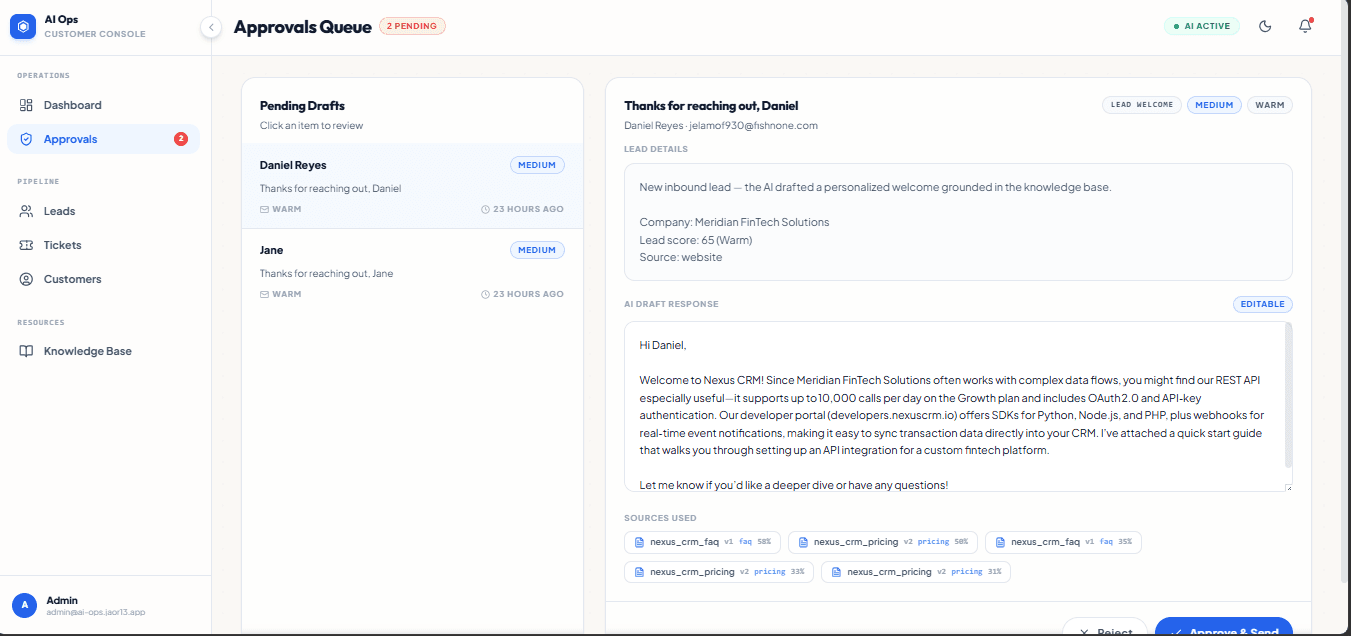1351x636 pixels.
Task: Open notifications with the bell icon
Action: click(x=1305, y=26)
